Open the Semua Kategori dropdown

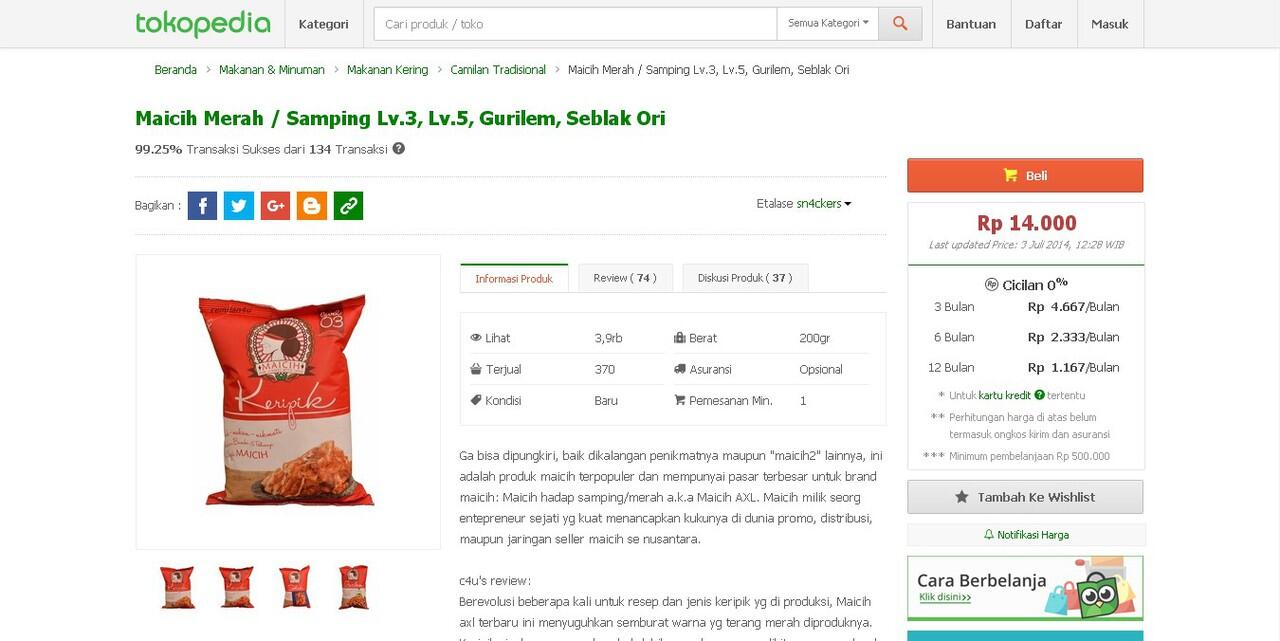828,24
